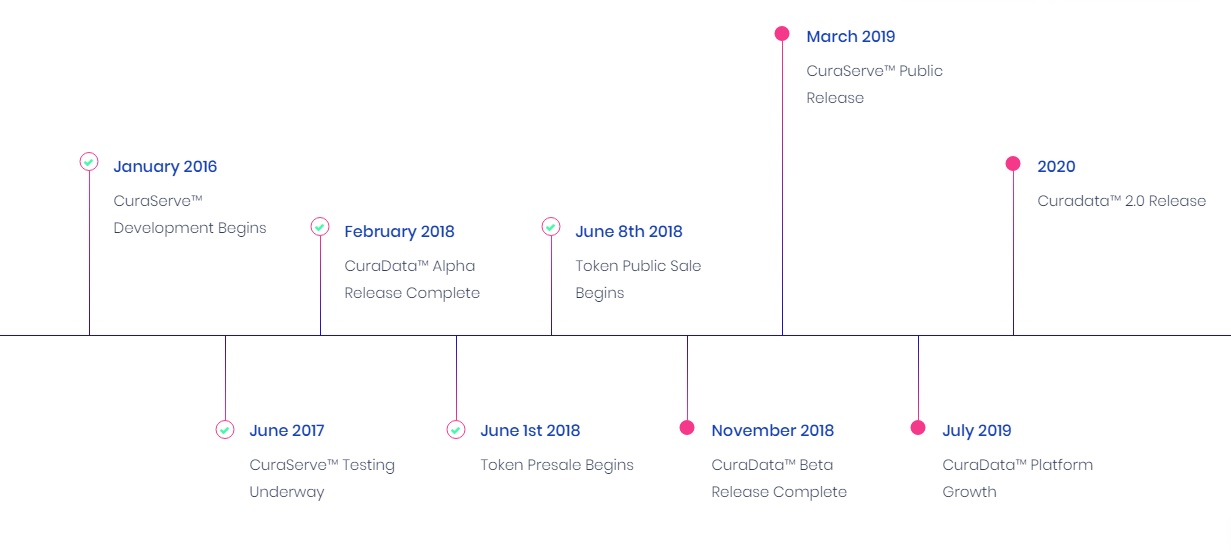
Task: Click the Curadata 2.0 Release description text
Action: pos(1121,201)
